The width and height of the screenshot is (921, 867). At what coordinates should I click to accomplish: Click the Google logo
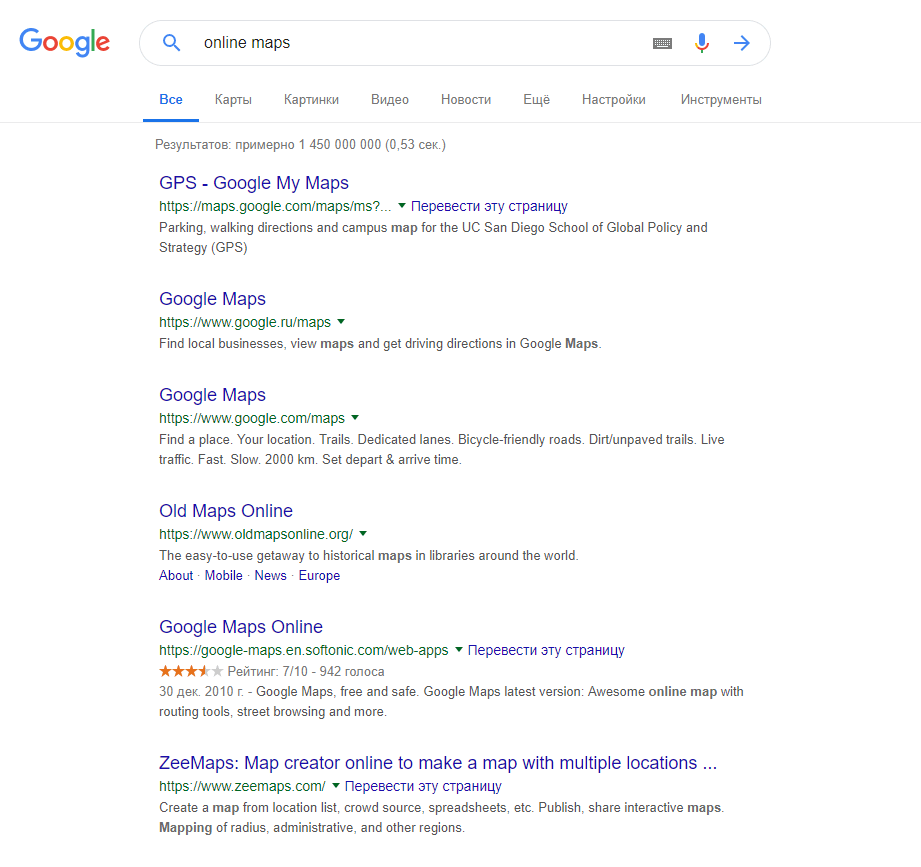(65, 42)
